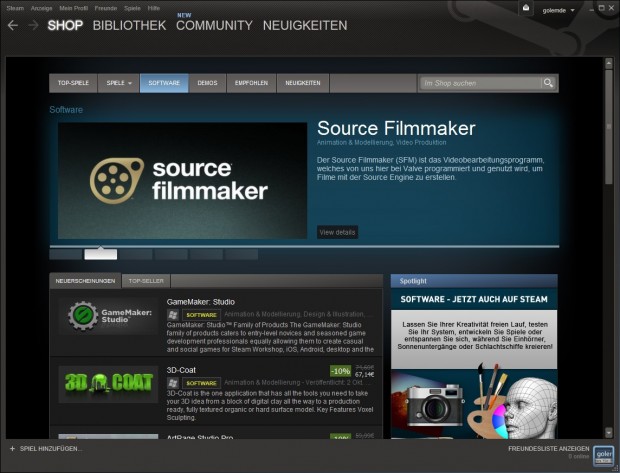Click the 3D-Coat price 67,14€

364,375
